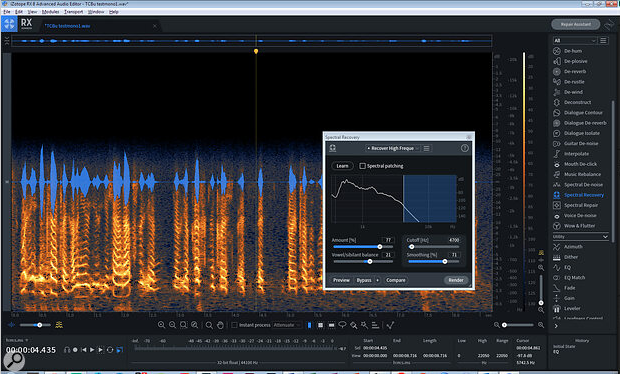Toggle the yellow spectrogram view icon beside the balance slider
The image size is (620, 374).
pos(59,325)
